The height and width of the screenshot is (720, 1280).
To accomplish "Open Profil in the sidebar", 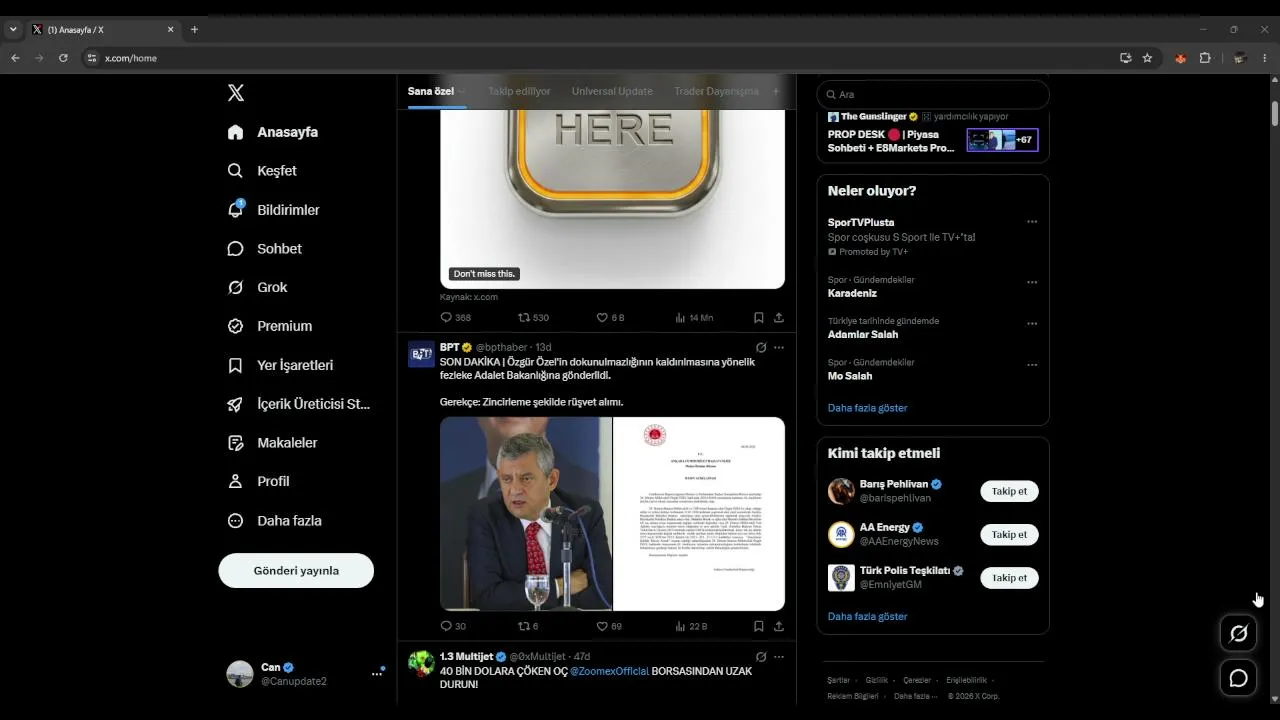I will point(259,481).
